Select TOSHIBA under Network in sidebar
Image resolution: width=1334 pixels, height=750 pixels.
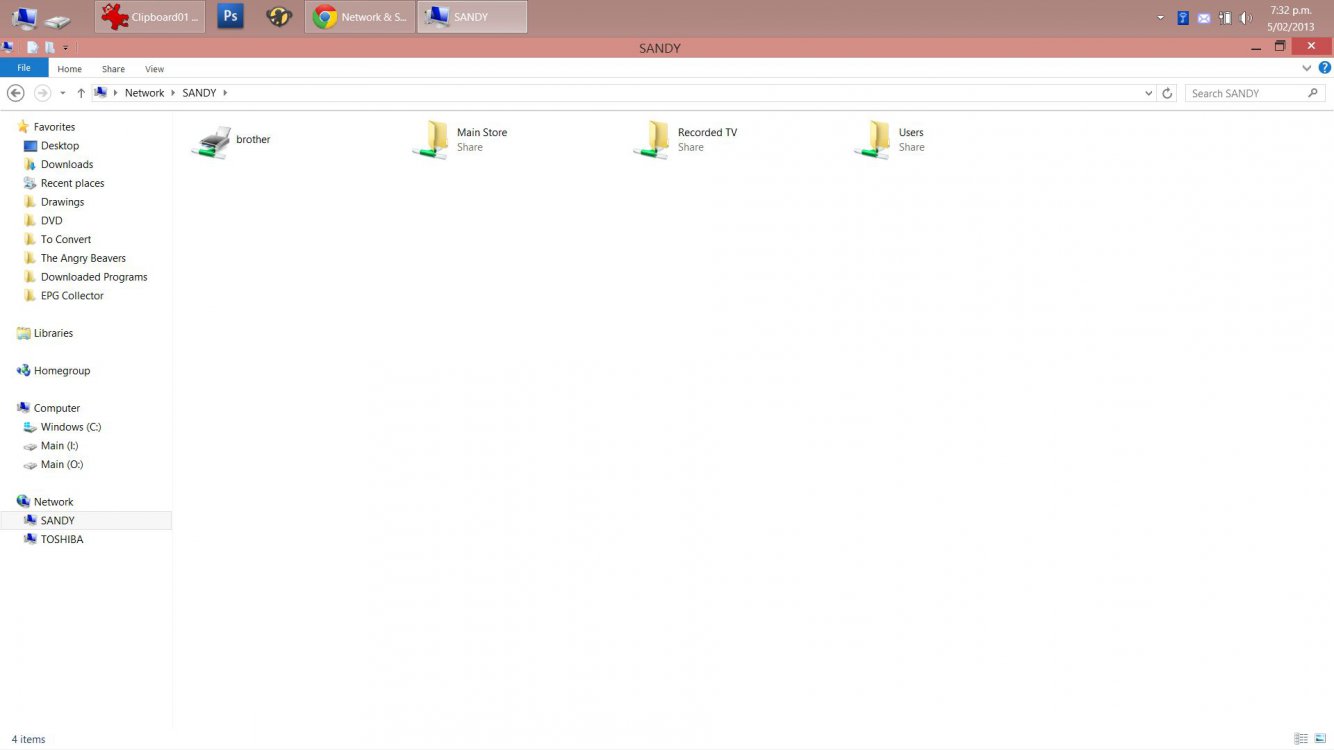[62, 539]
